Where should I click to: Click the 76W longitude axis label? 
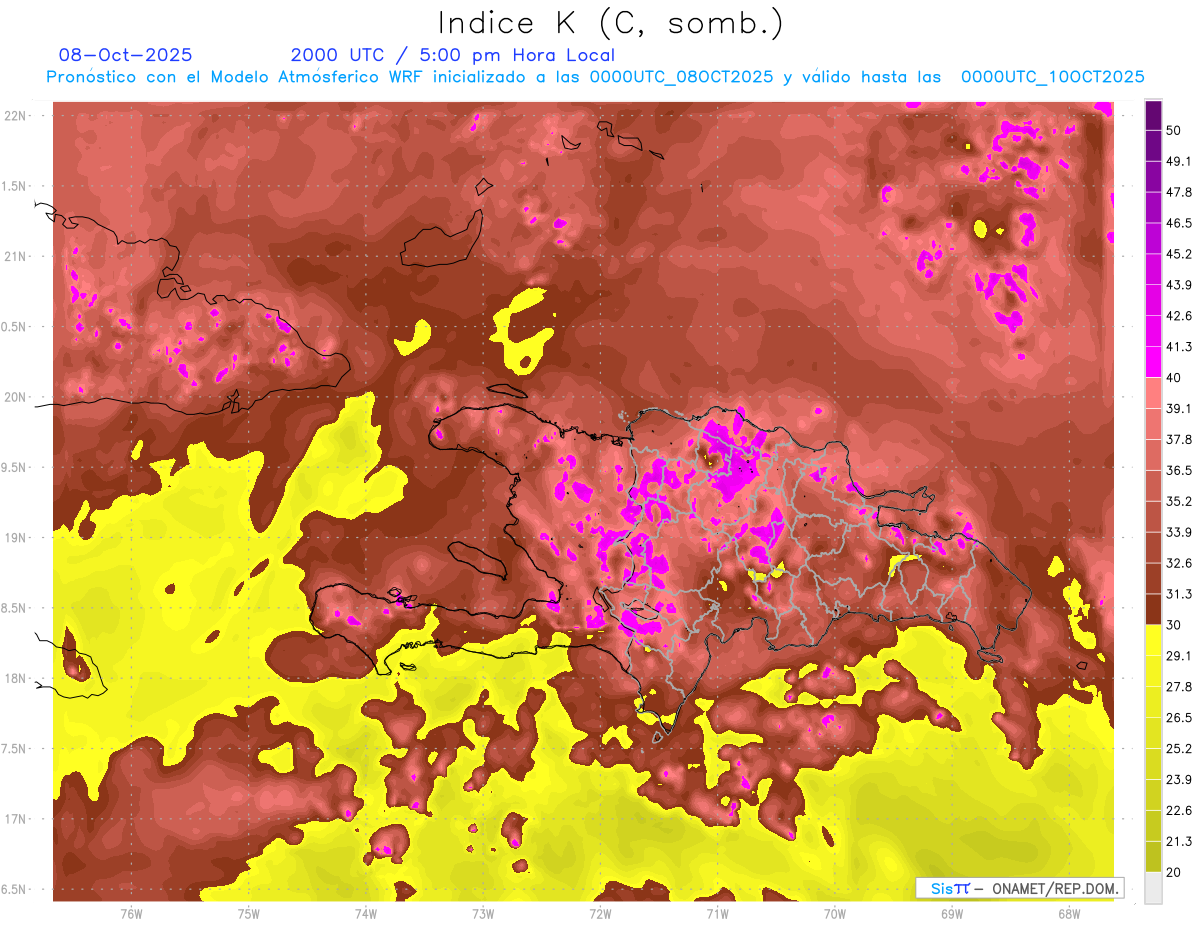tap(131, 913)
